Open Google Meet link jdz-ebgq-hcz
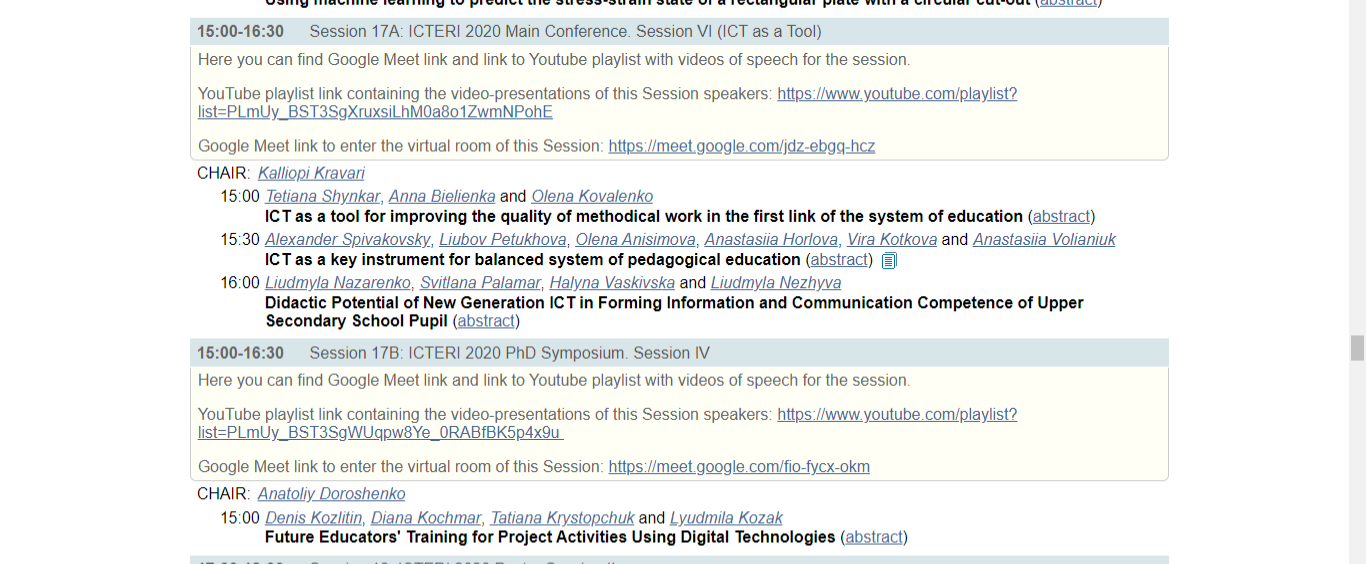The height and width of the screenshot is (564, 1366). [x=741, y=146]
